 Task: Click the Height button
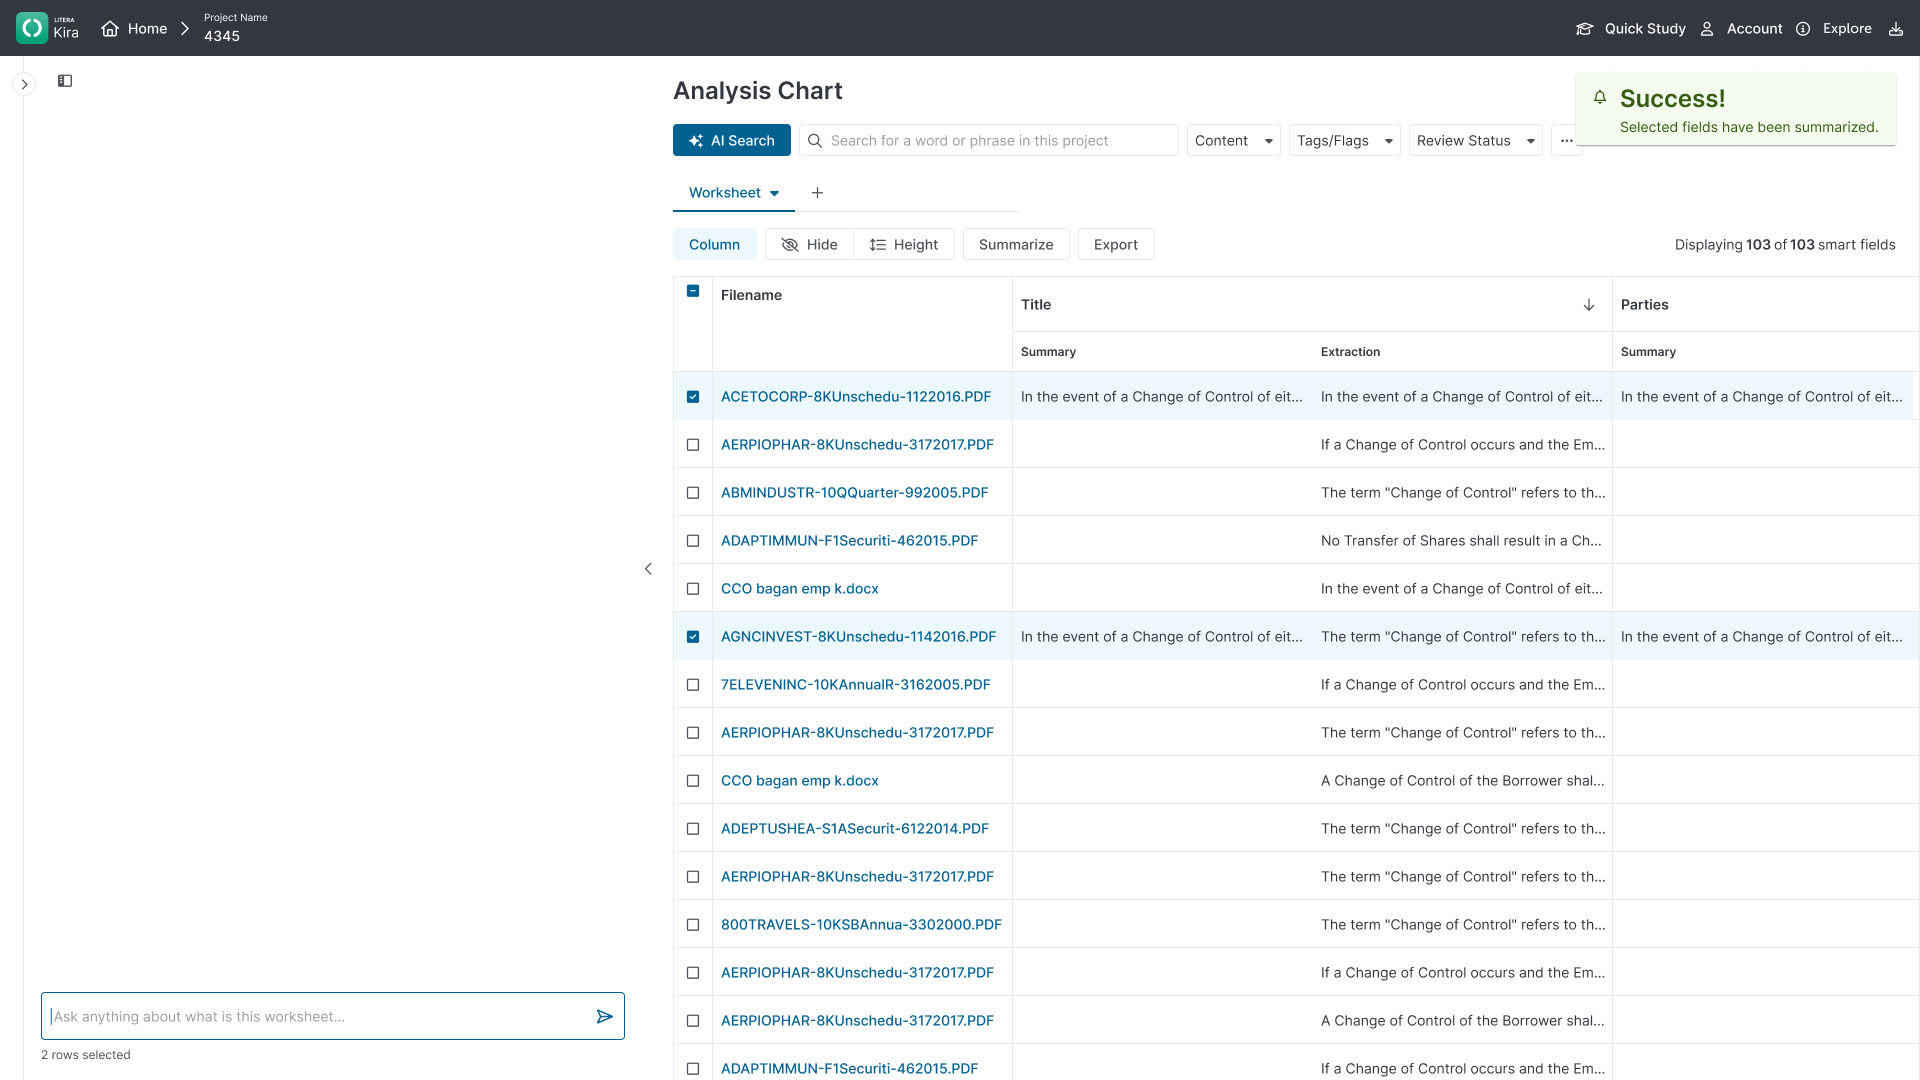pos(904,244)
